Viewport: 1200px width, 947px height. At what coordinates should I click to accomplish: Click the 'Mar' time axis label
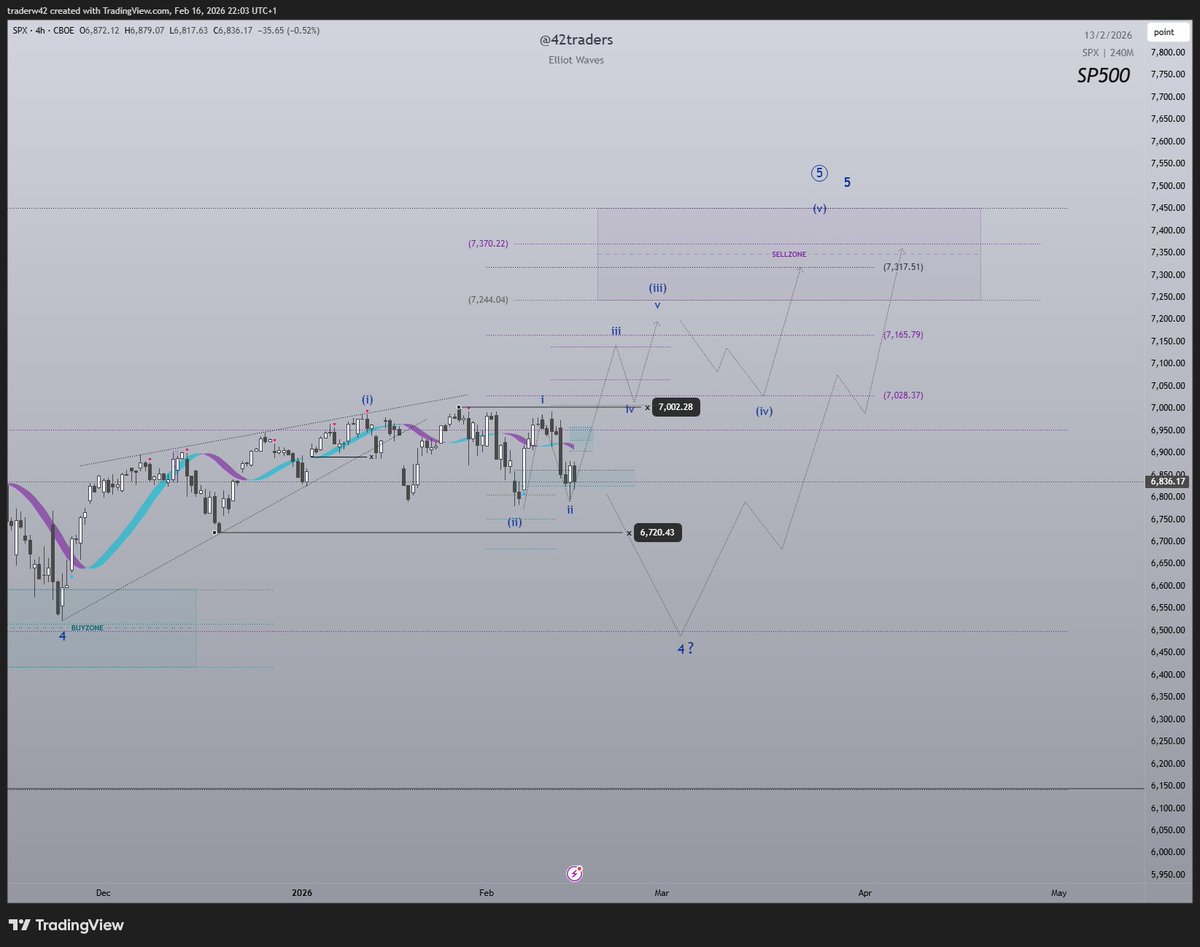(x=661, y=891)
